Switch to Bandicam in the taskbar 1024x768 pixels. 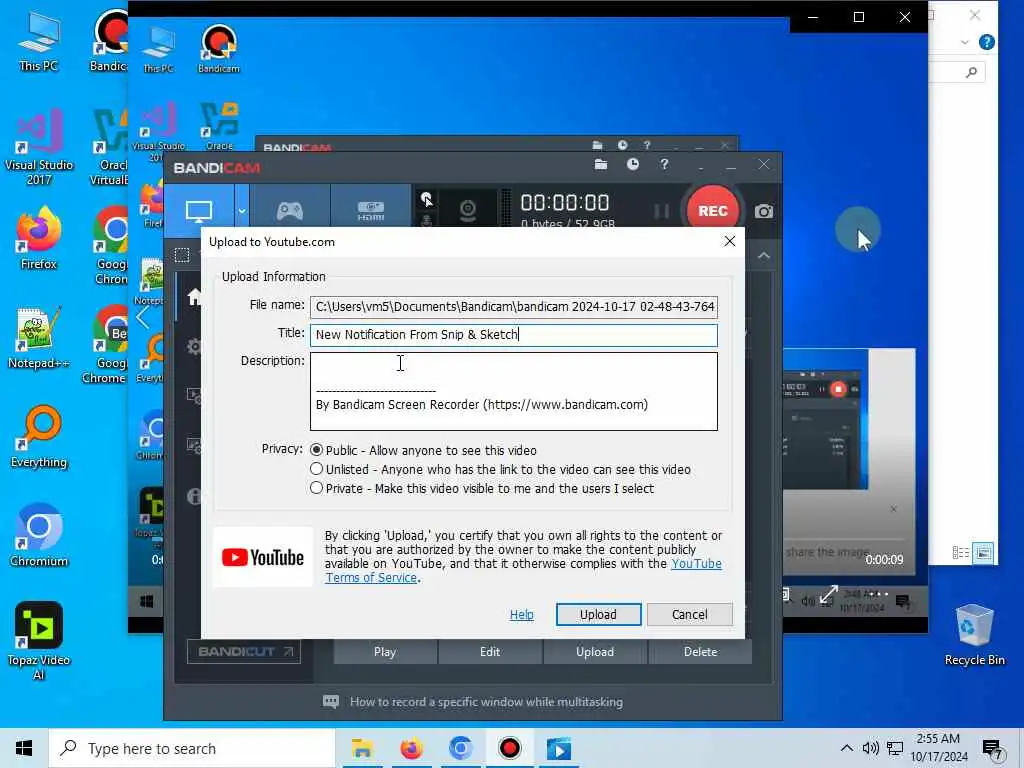pos(509,748)
